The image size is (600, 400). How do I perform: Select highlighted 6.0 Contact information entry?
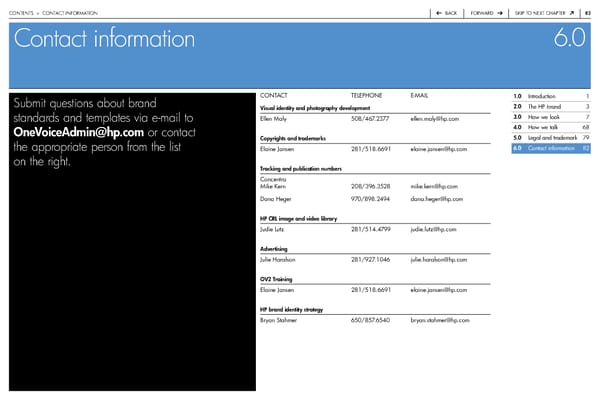[x=548, y=149]
